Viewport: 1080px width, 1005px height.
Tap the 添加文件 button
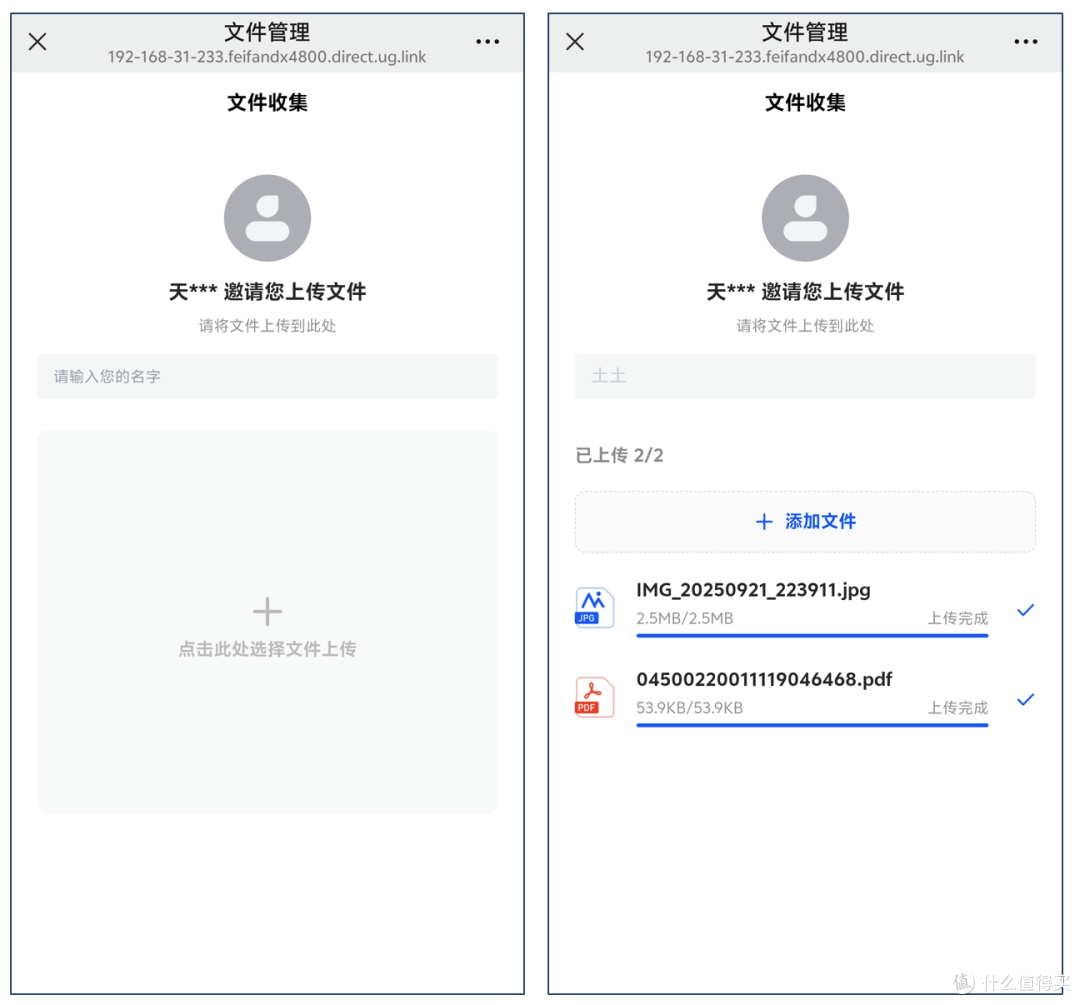point(805,521)
